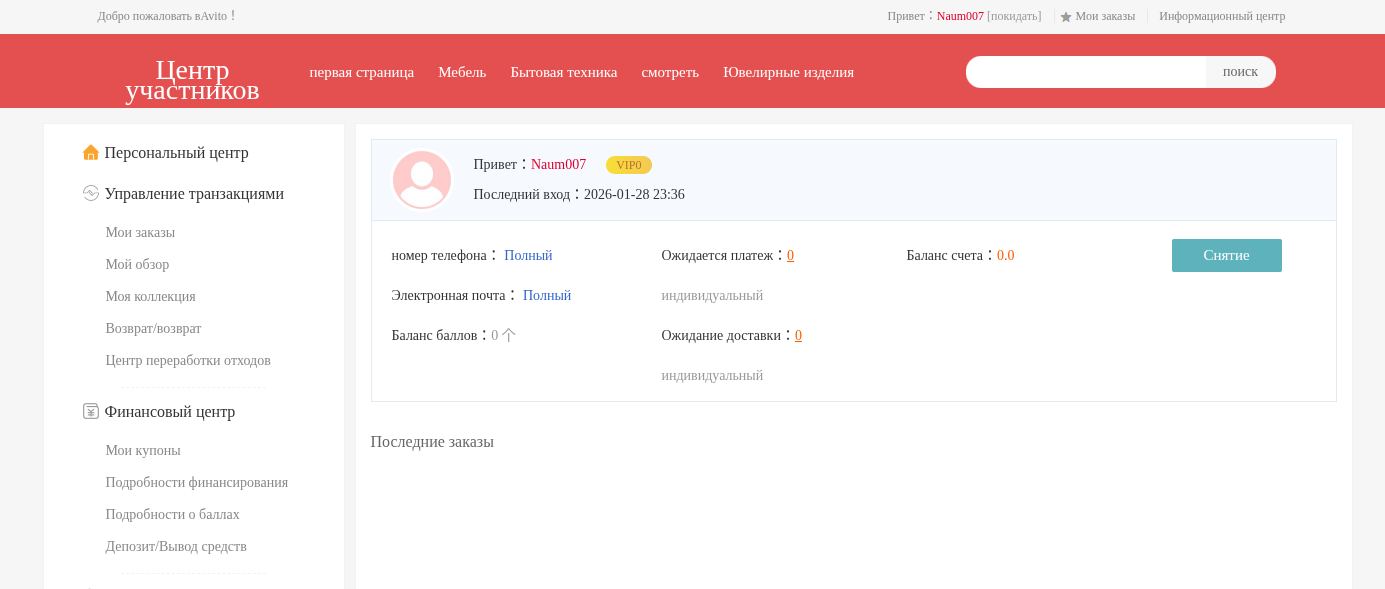Image resolution: width=1385 pixels, height=589 pixels.
Task: Open Моя коллекция in the sidebar
Action: 150,296
